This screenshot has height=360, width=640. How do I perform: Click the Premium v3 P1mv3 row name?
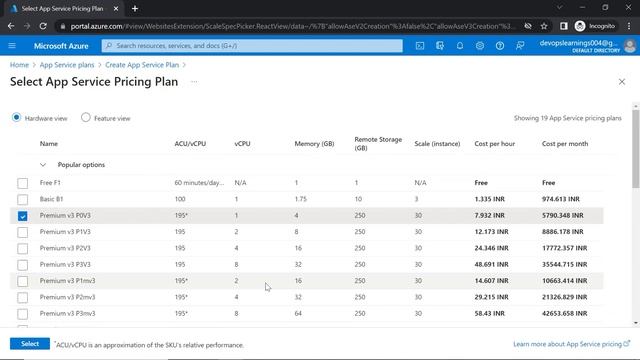point(67,281)
